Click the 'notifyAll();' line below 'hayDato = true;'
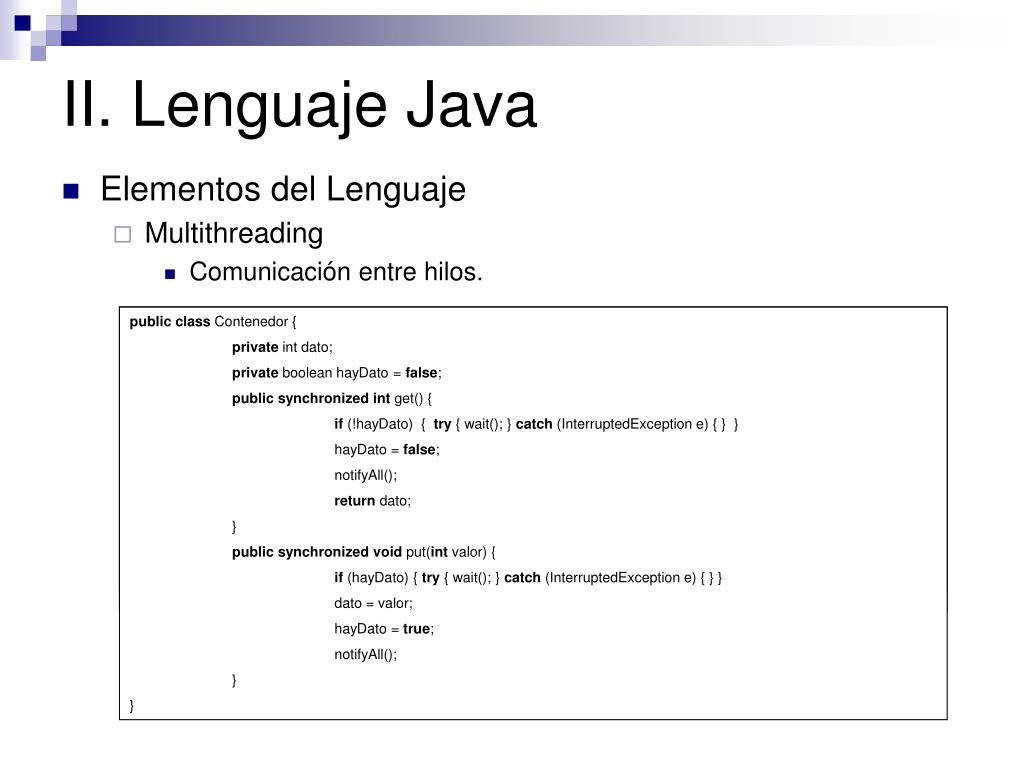1024x768 pixels. coord(366,654)
